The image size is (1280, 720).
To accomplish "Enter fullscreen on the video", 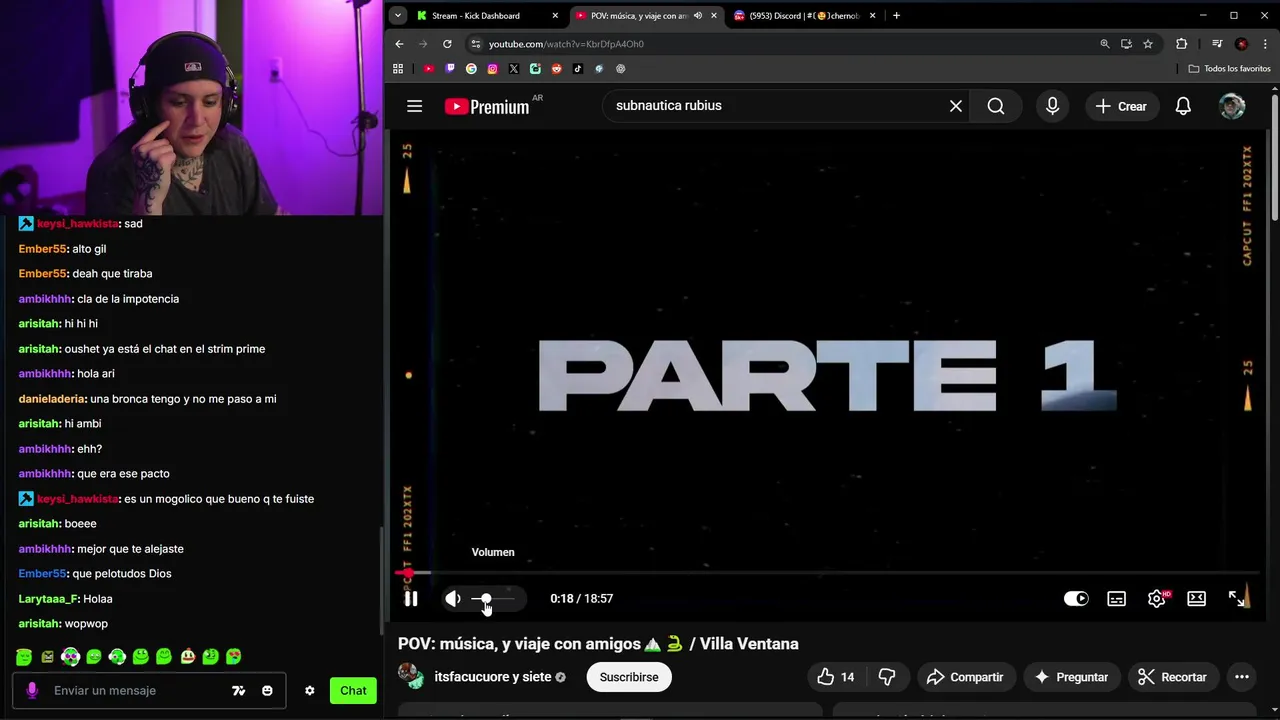I will (1237, 598).
